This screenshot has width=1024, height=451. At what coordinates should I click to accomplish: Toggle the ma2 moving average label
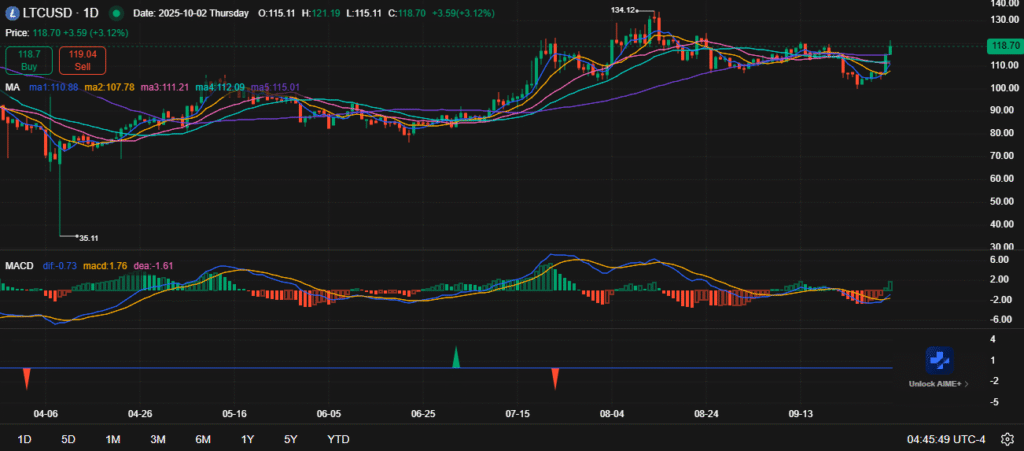[109, 88]
